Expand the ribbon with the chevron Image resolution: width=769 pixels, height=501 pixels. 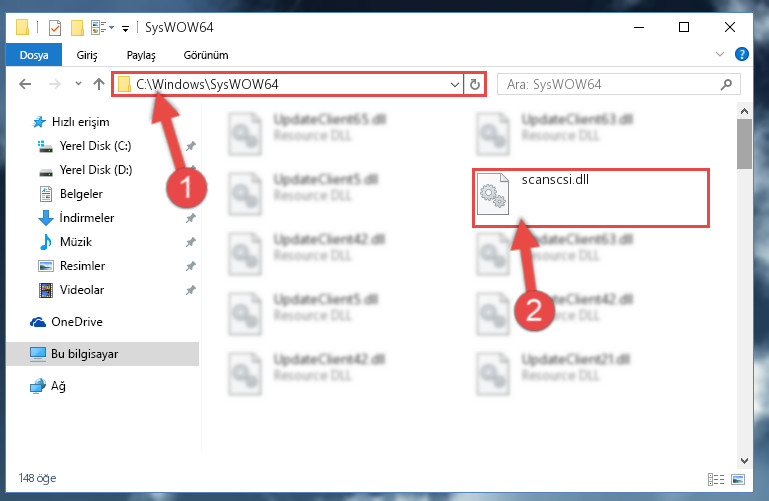719,54
